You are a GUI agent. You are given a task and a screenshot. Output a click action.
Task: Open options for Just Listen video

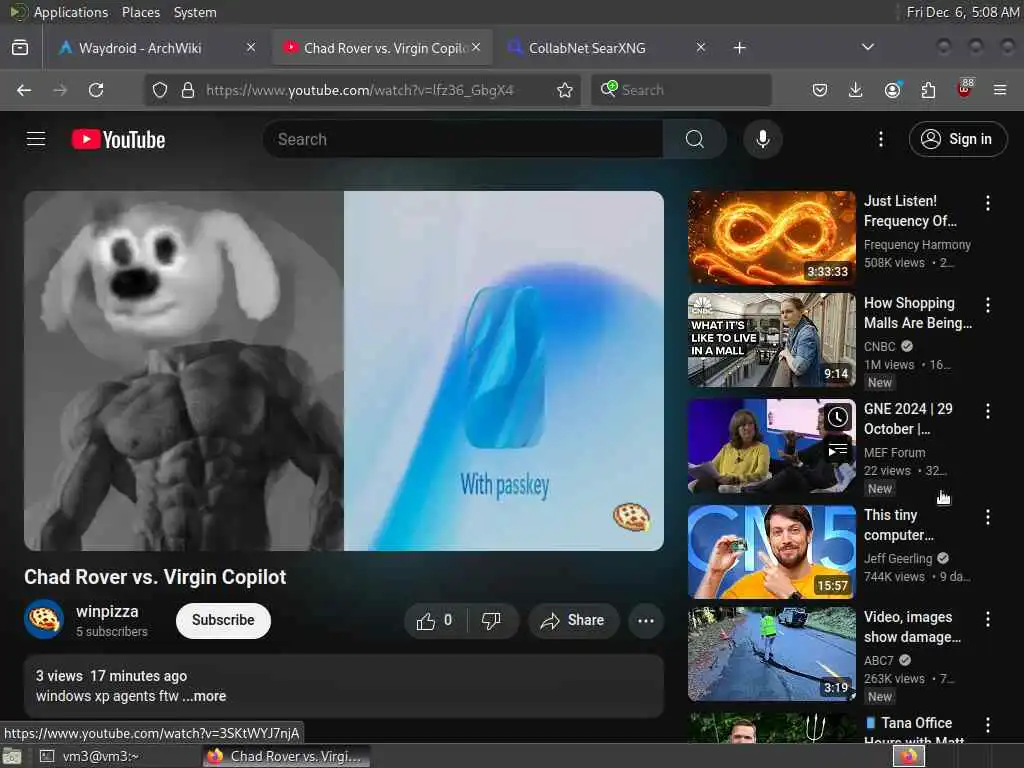pos(987,203)
